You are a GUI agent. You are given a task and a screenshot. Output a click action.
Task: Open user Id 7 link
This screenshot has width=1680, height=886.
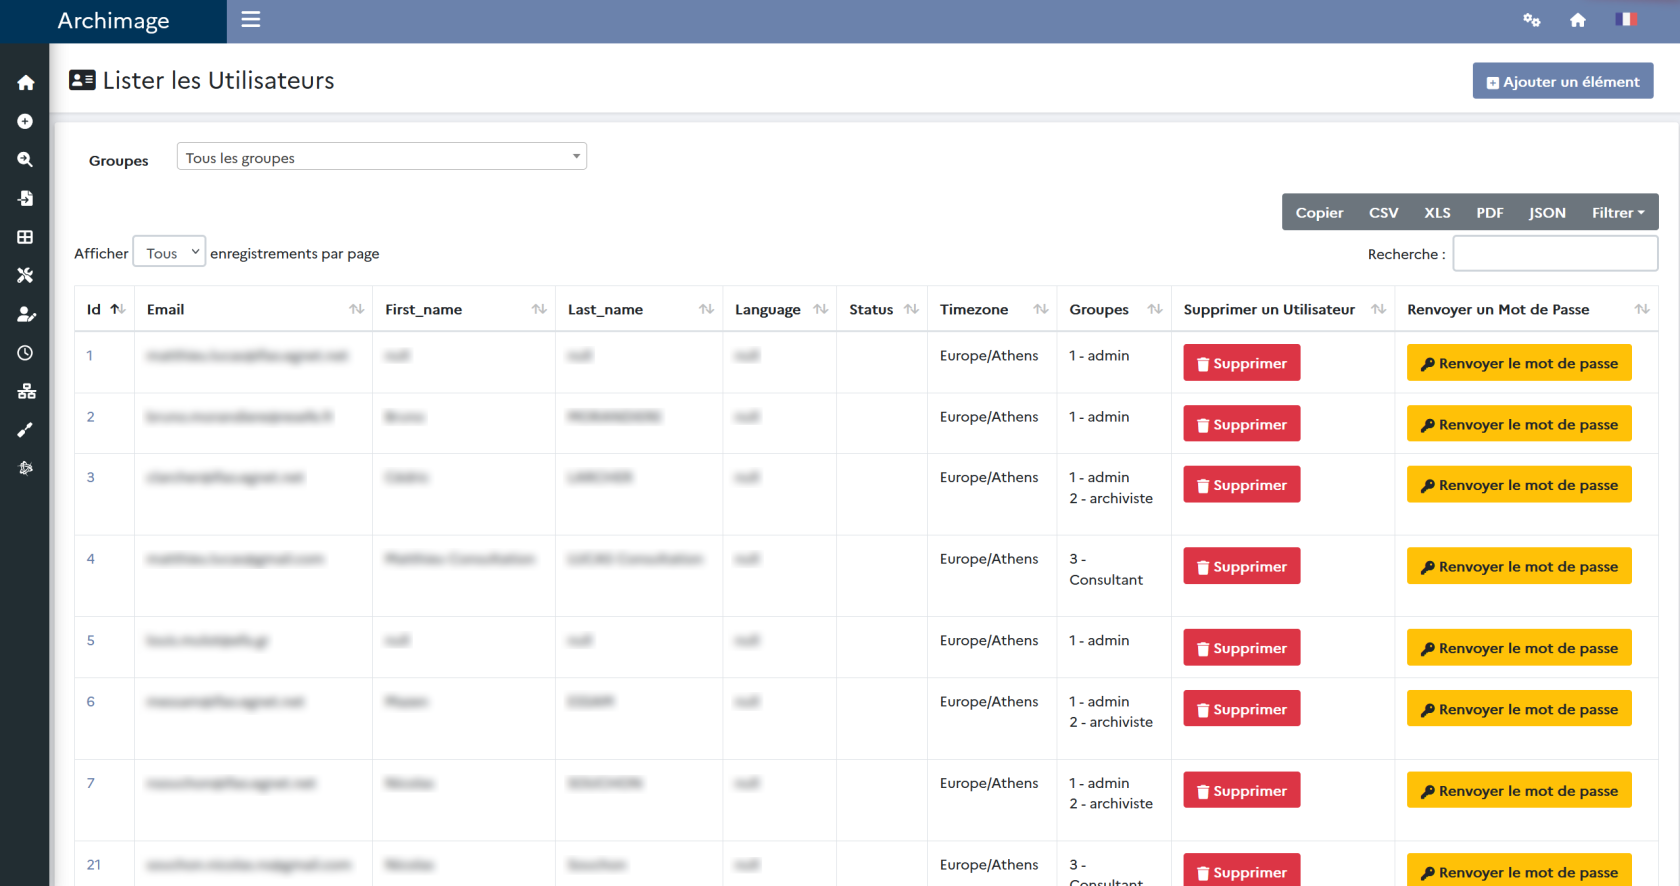point(90,783)
